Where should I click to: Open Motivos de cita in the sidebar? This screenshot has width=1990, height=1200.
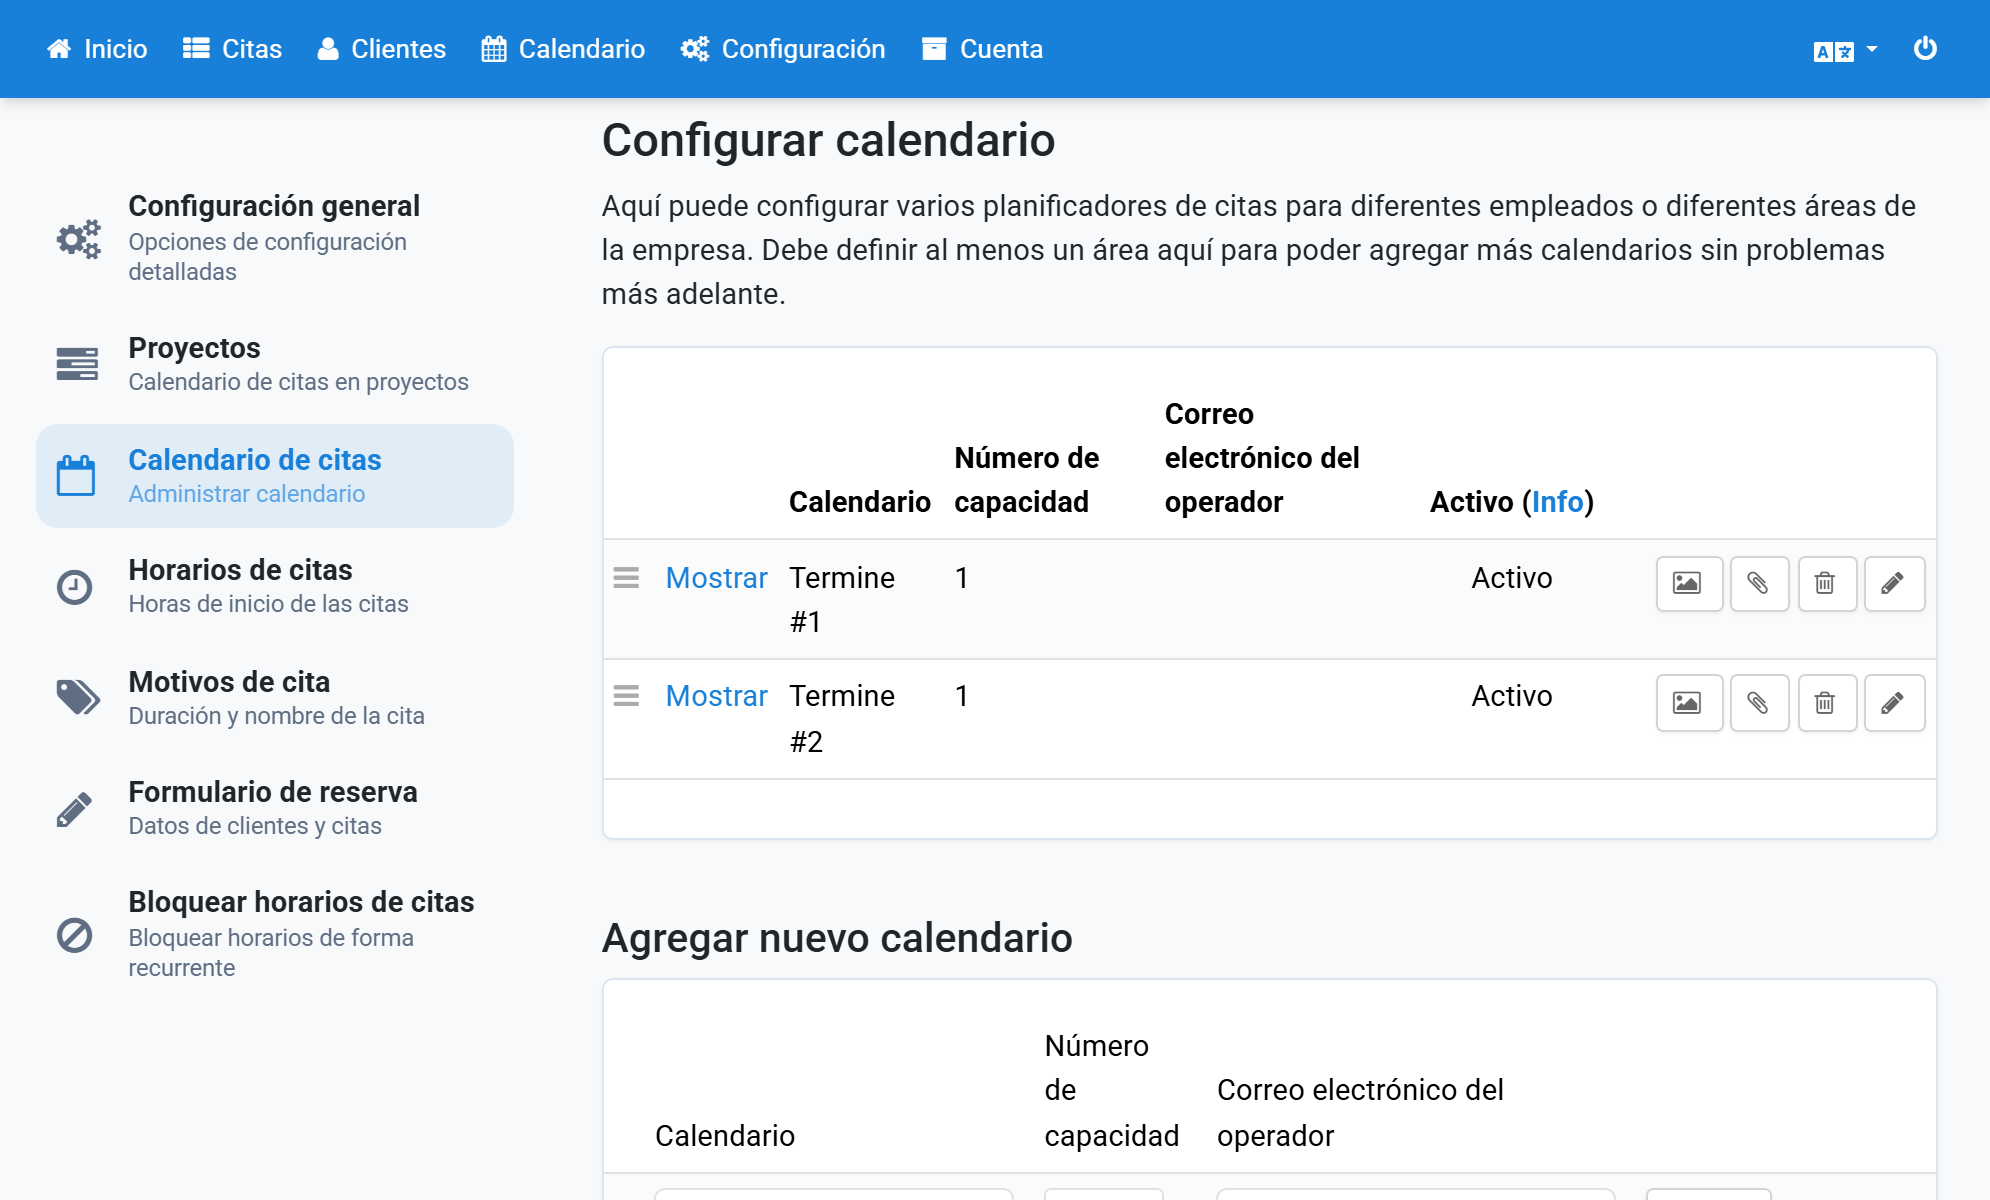pos(275,698)
